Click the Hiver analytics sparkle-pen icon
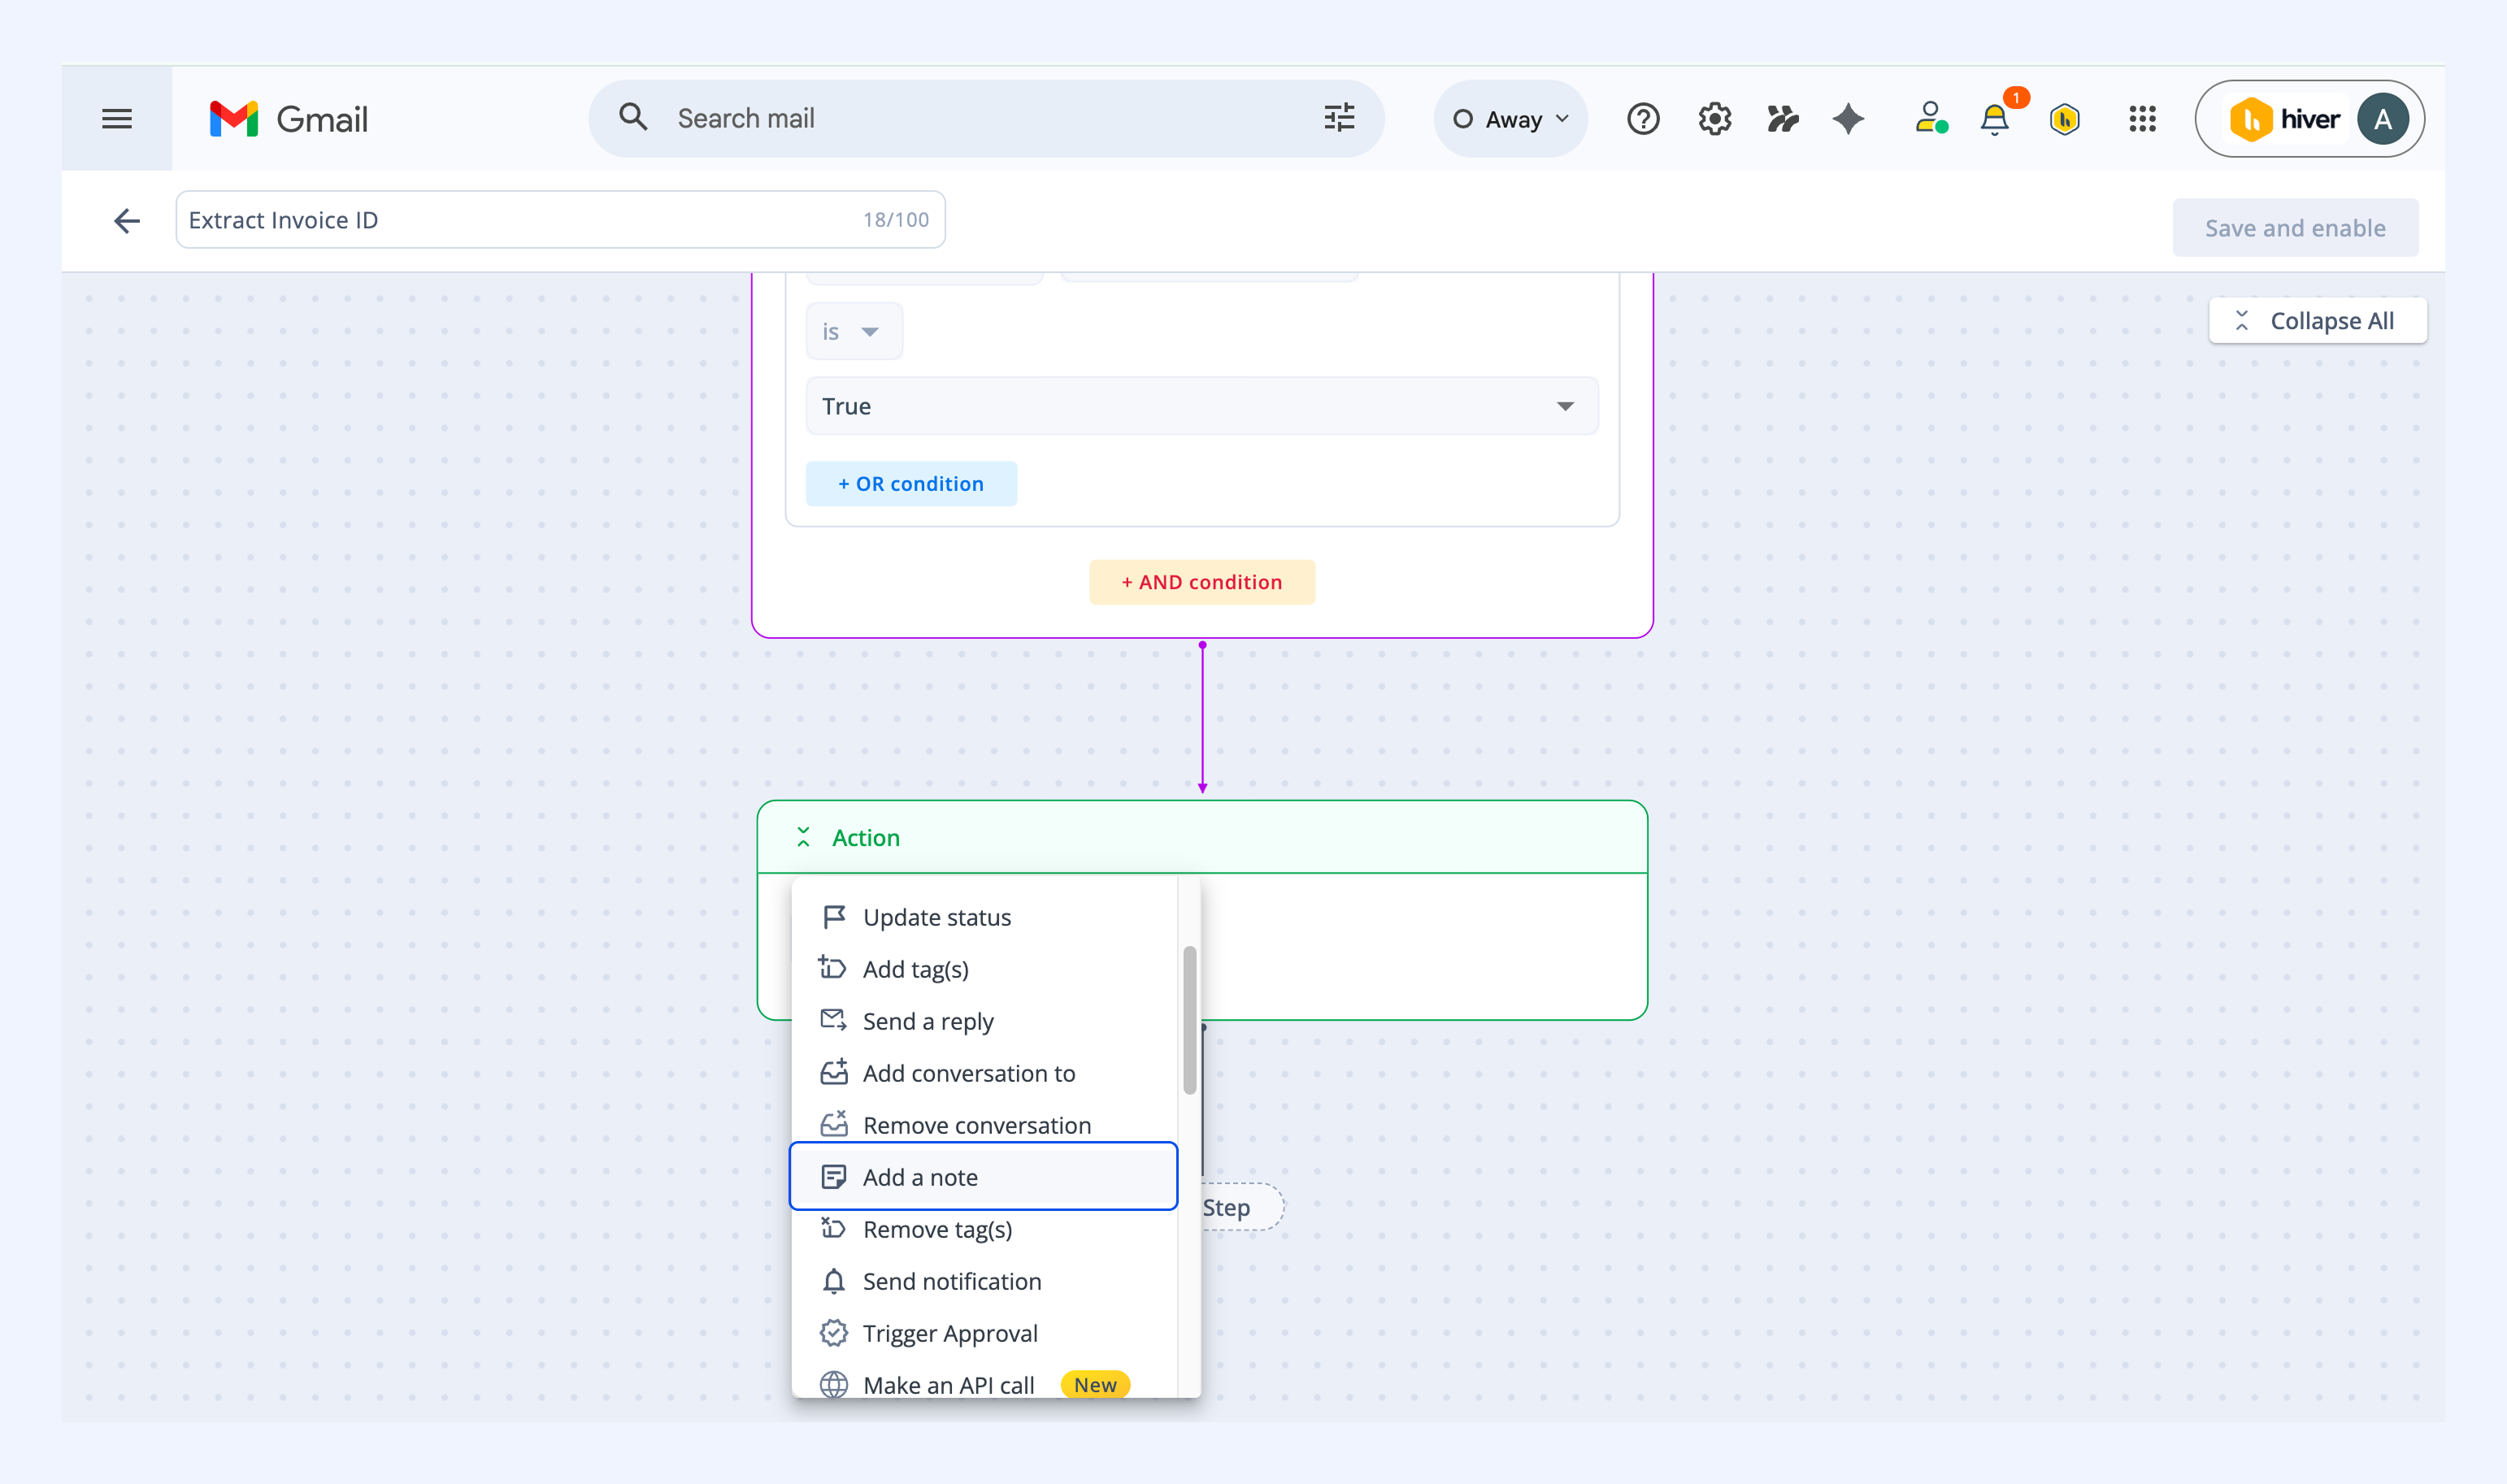The image size is (2507, 1484). pos(1782,119)
